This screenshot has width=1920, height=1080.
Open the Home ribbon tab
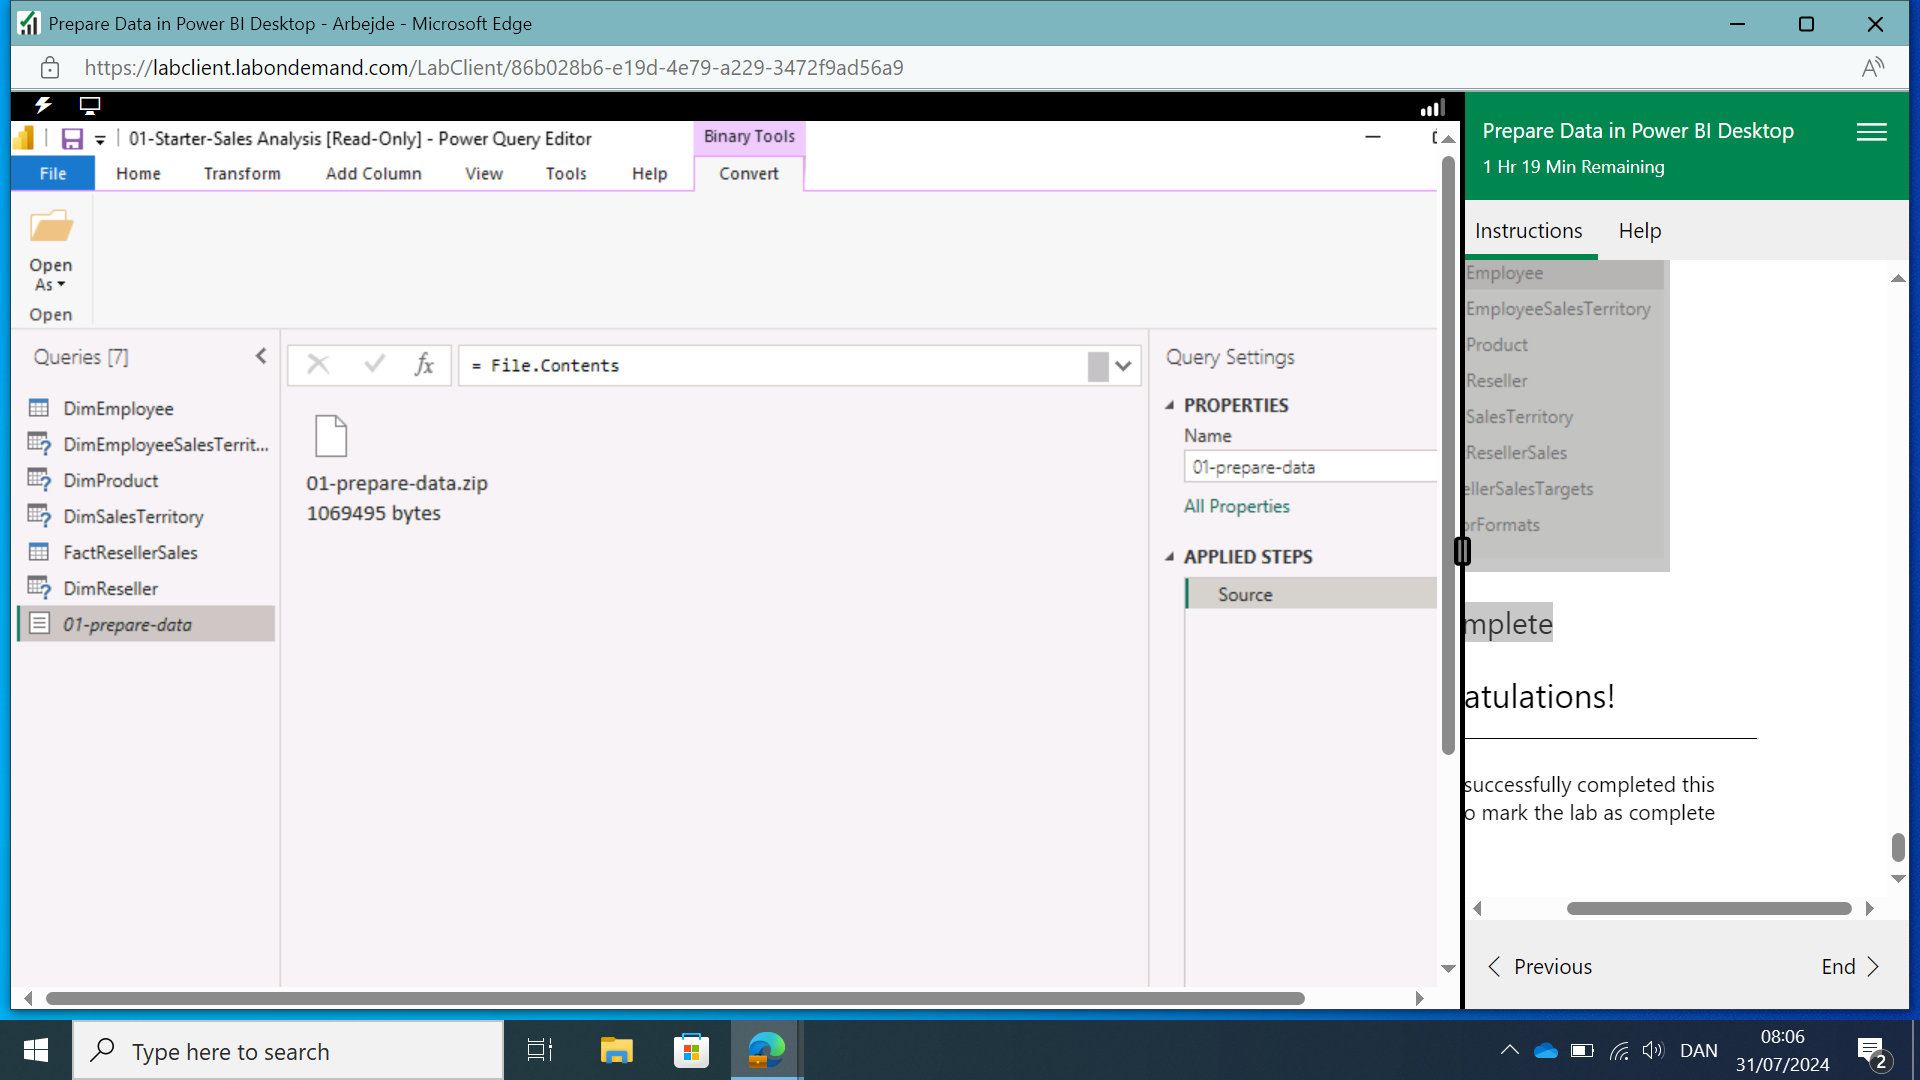point(138,173)
